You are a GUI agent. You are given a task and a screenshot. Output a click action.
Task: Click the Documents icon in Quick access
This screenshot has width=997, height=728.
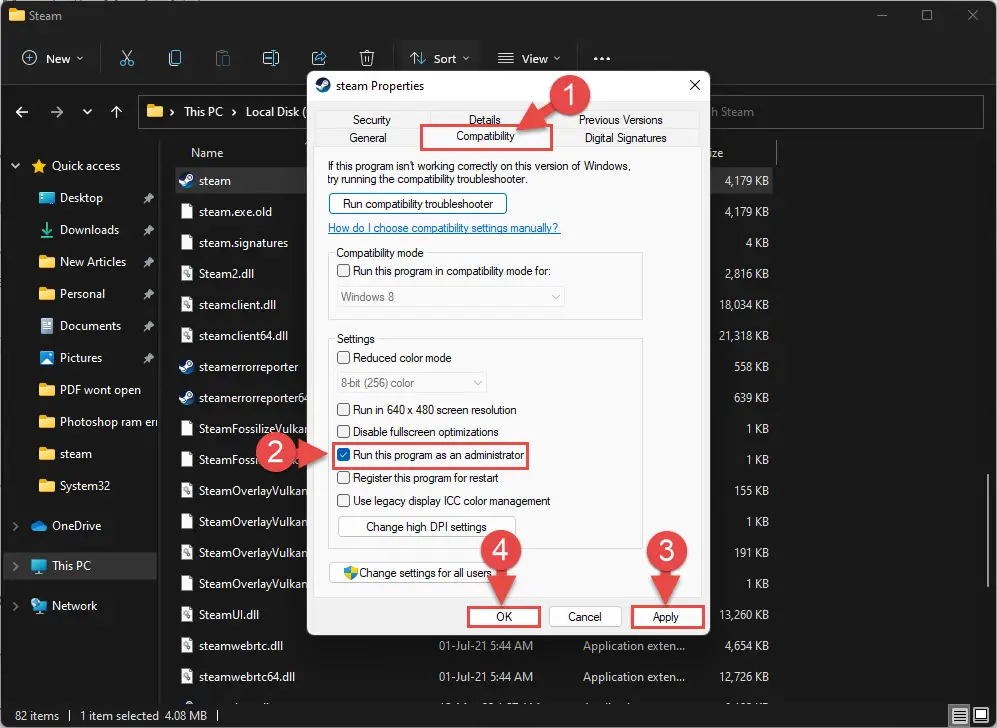click(46, 326)
